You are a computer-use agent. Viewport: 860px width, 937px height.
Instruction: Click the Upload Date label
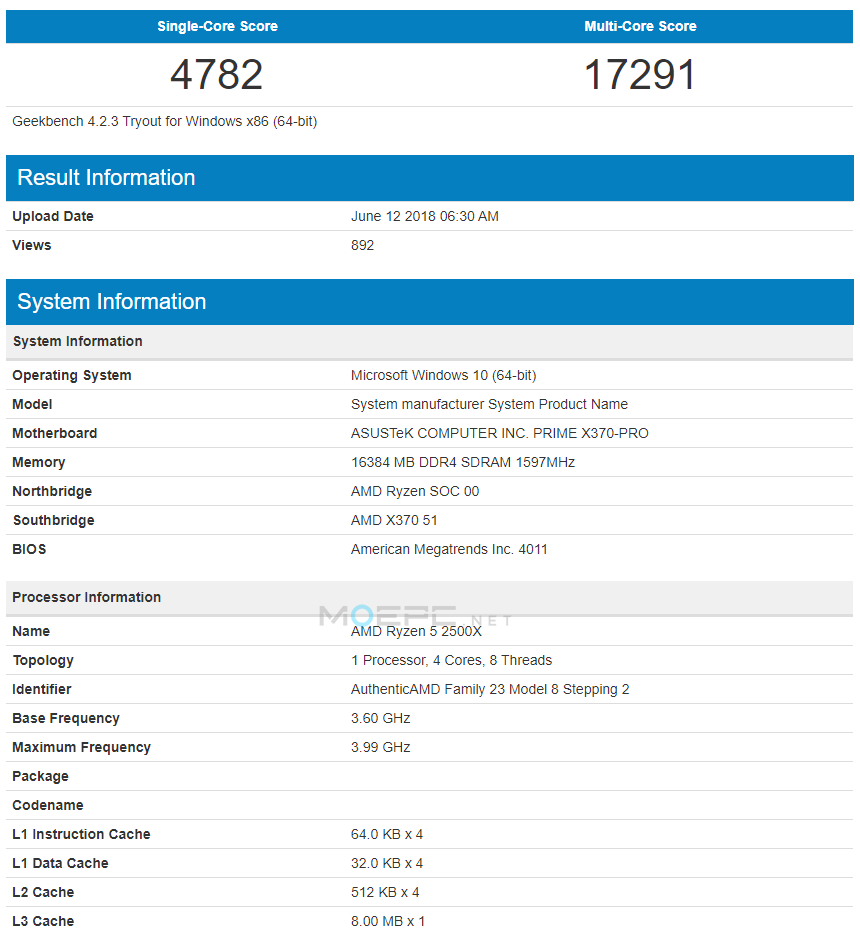click(x=53, y=216)
